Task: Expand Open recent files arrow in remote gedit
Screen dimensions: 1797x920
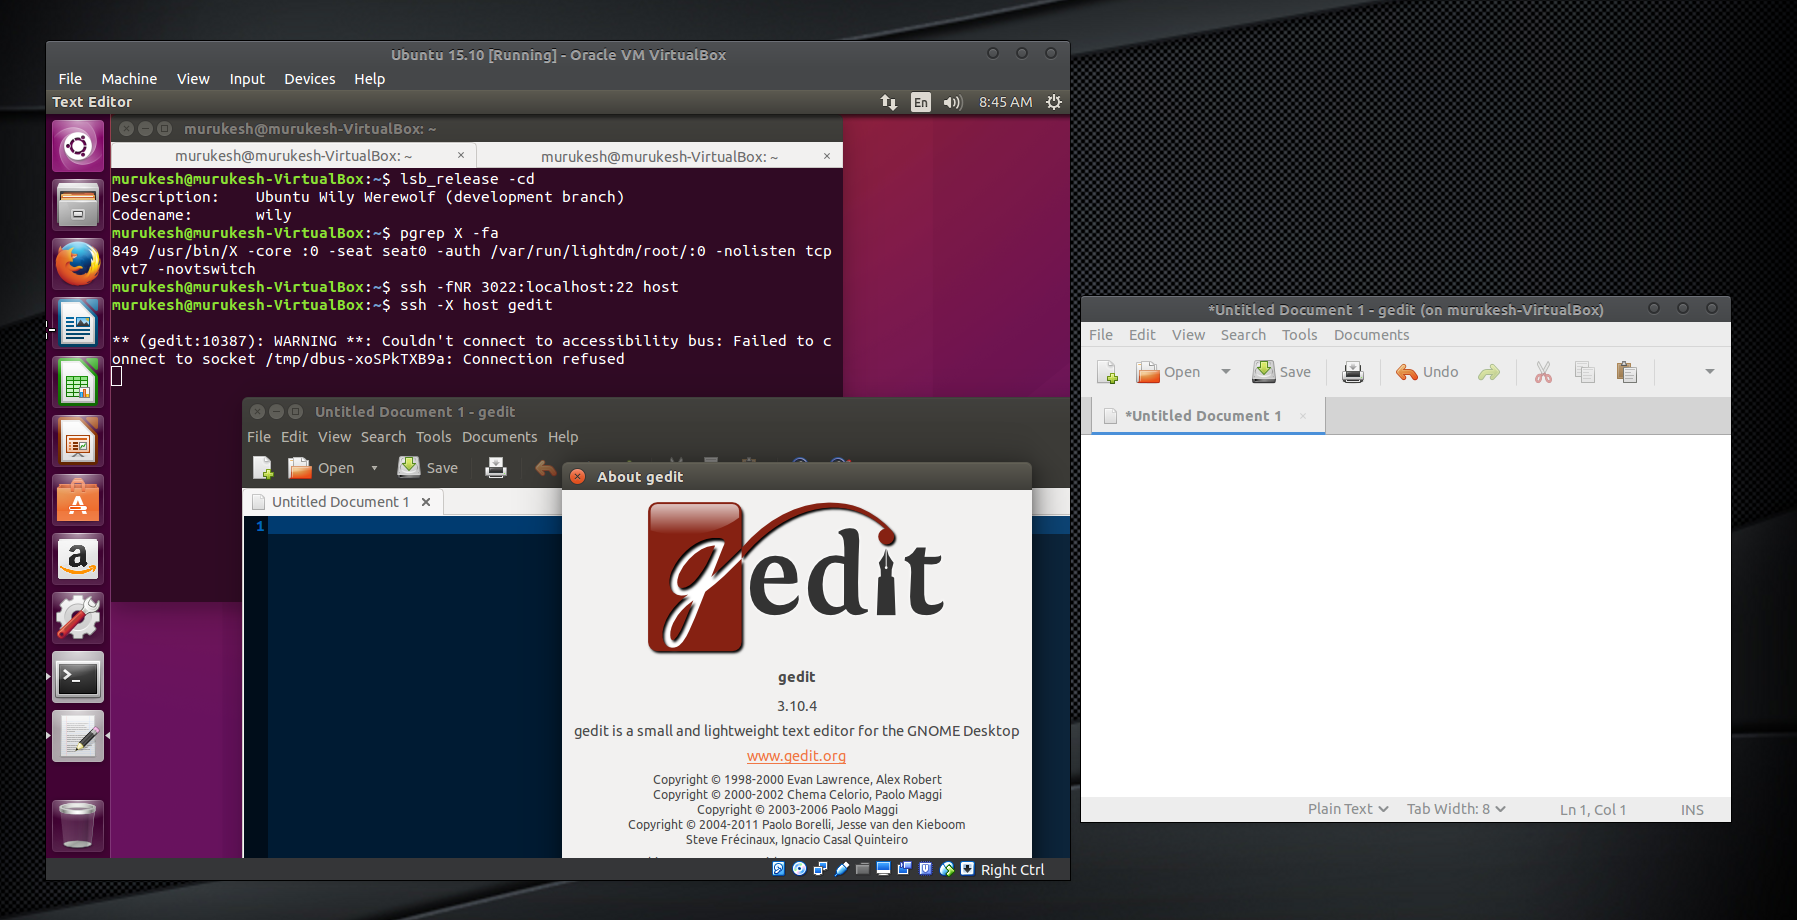Action: (x=1225, y=372)
